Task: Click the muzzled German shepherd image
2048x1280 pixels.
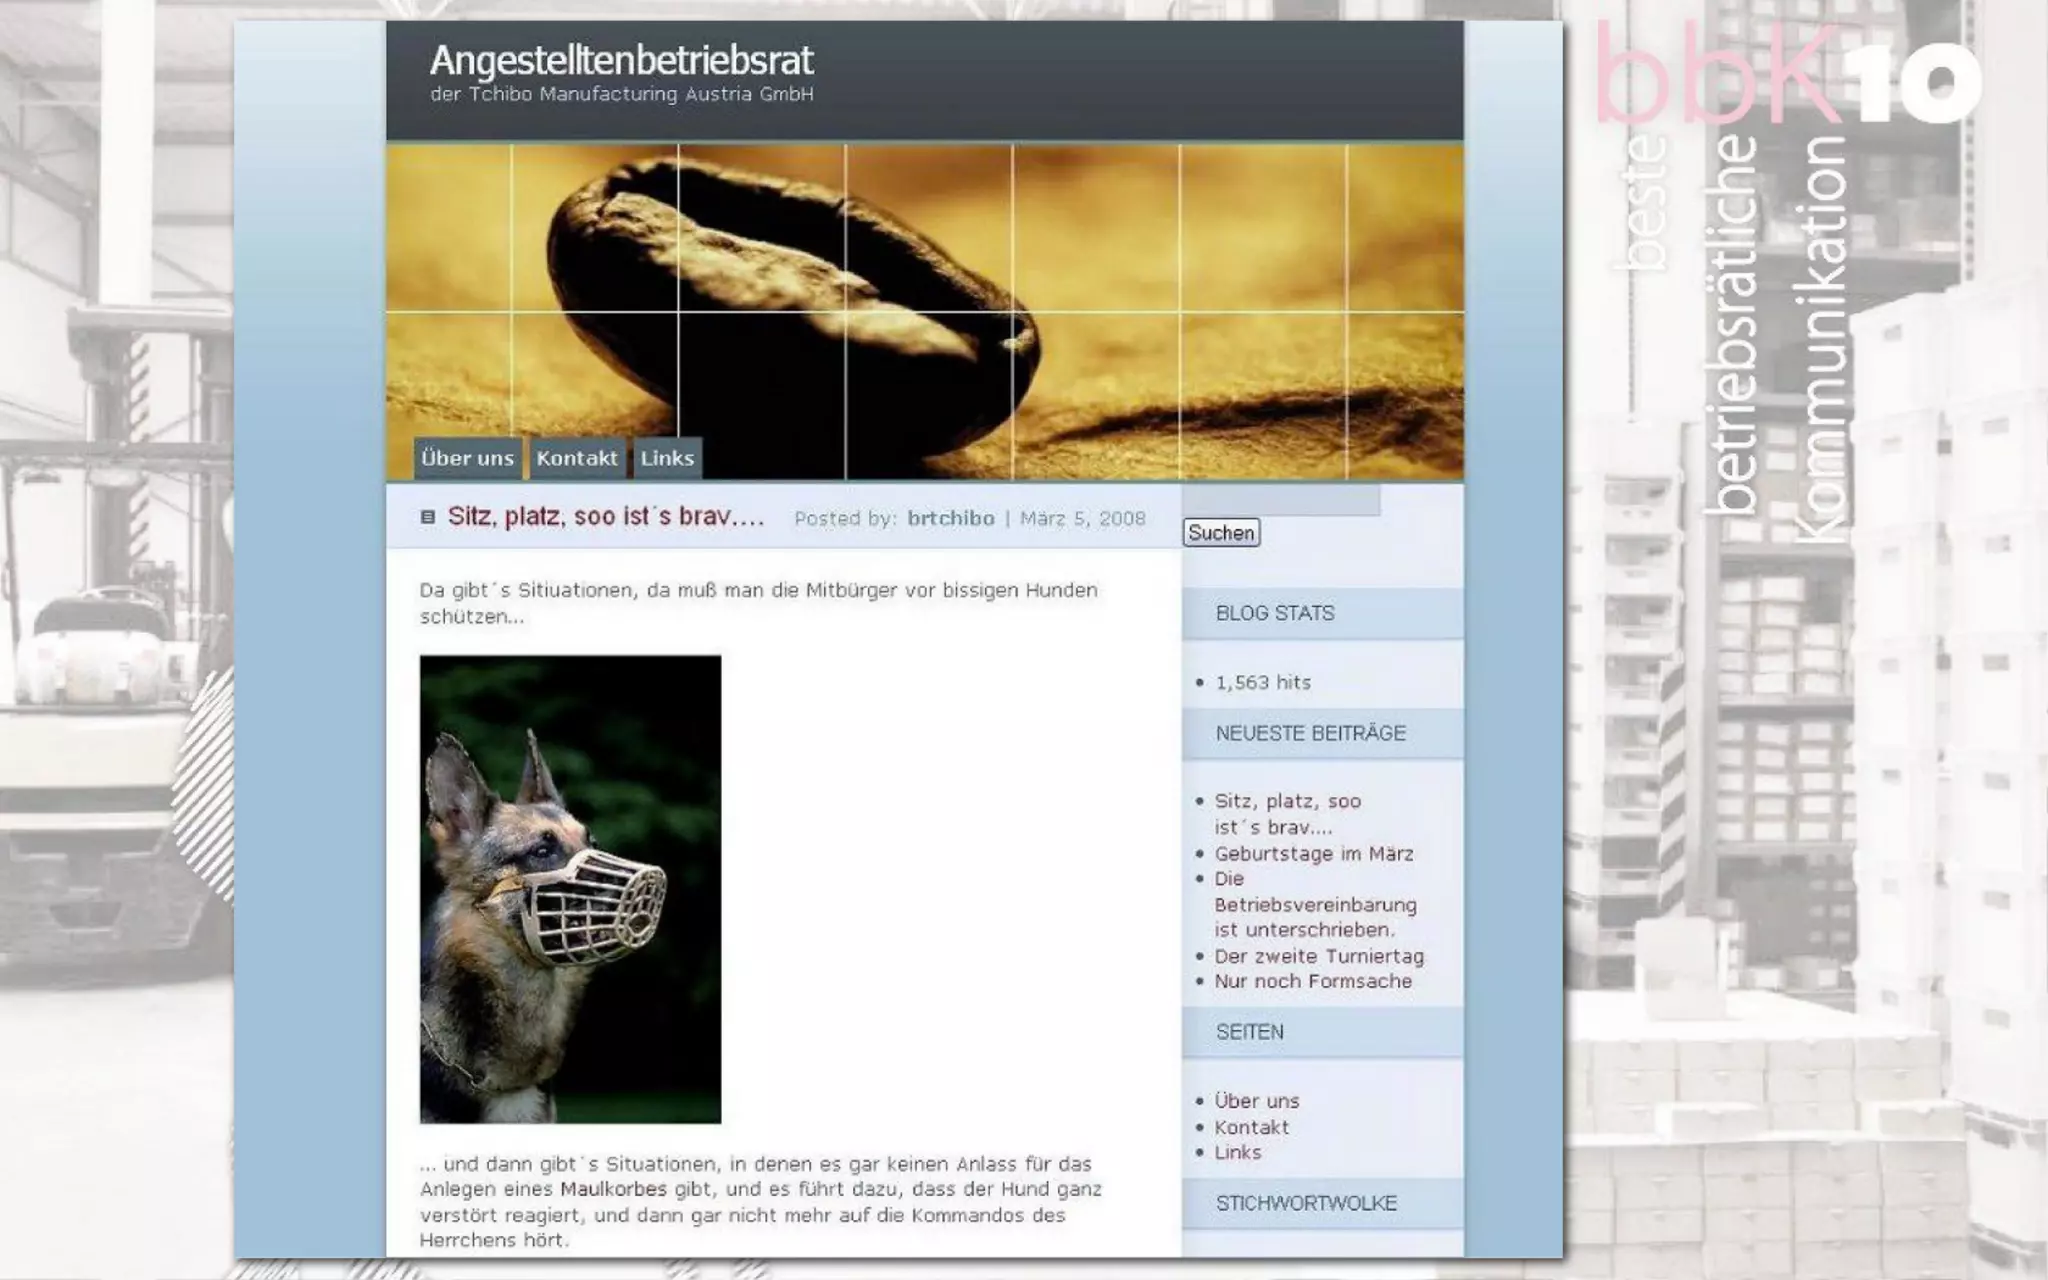Action: 570,889
